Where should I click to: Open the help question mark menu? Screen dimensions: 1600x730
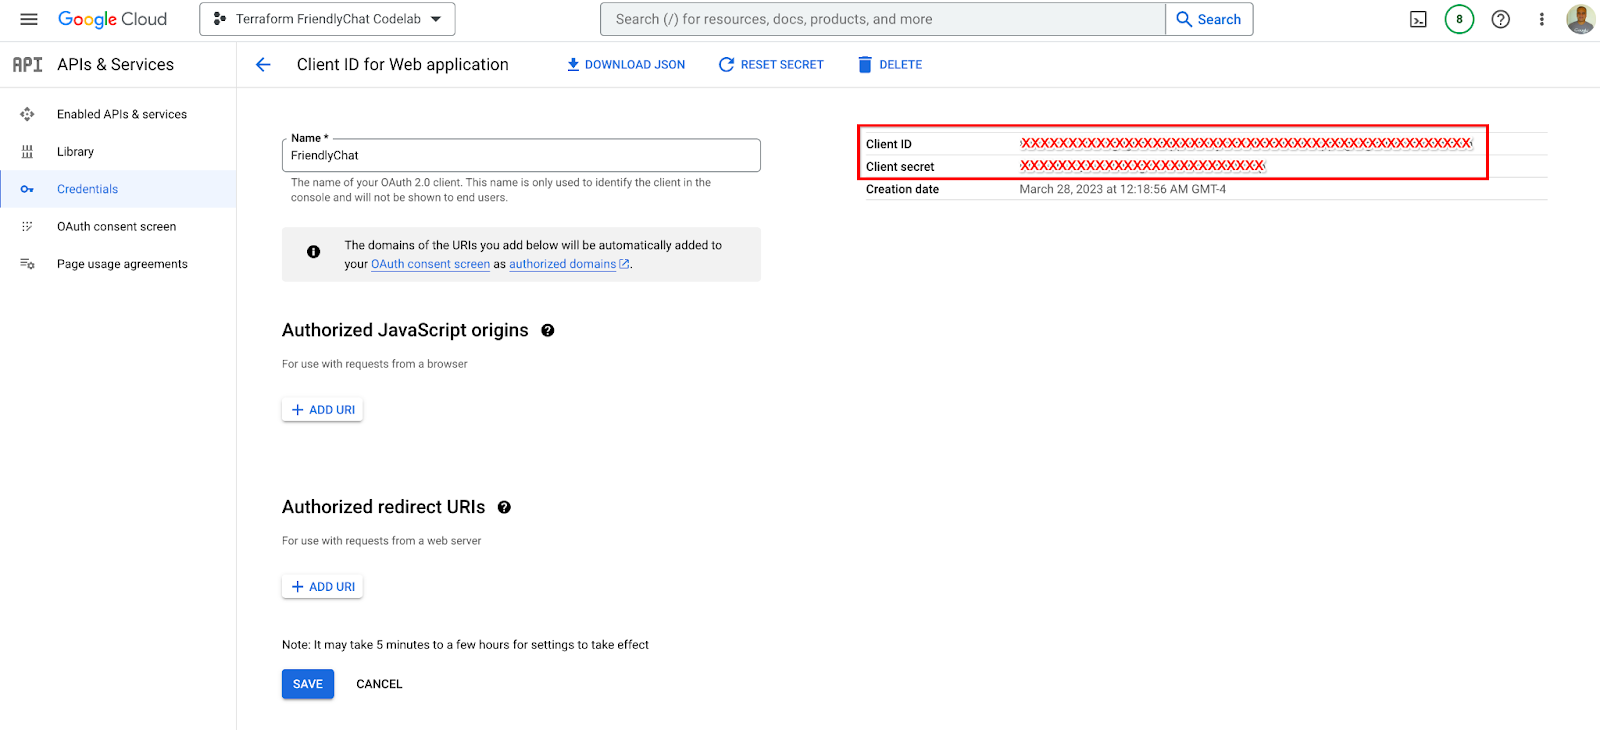[1500, 19]
